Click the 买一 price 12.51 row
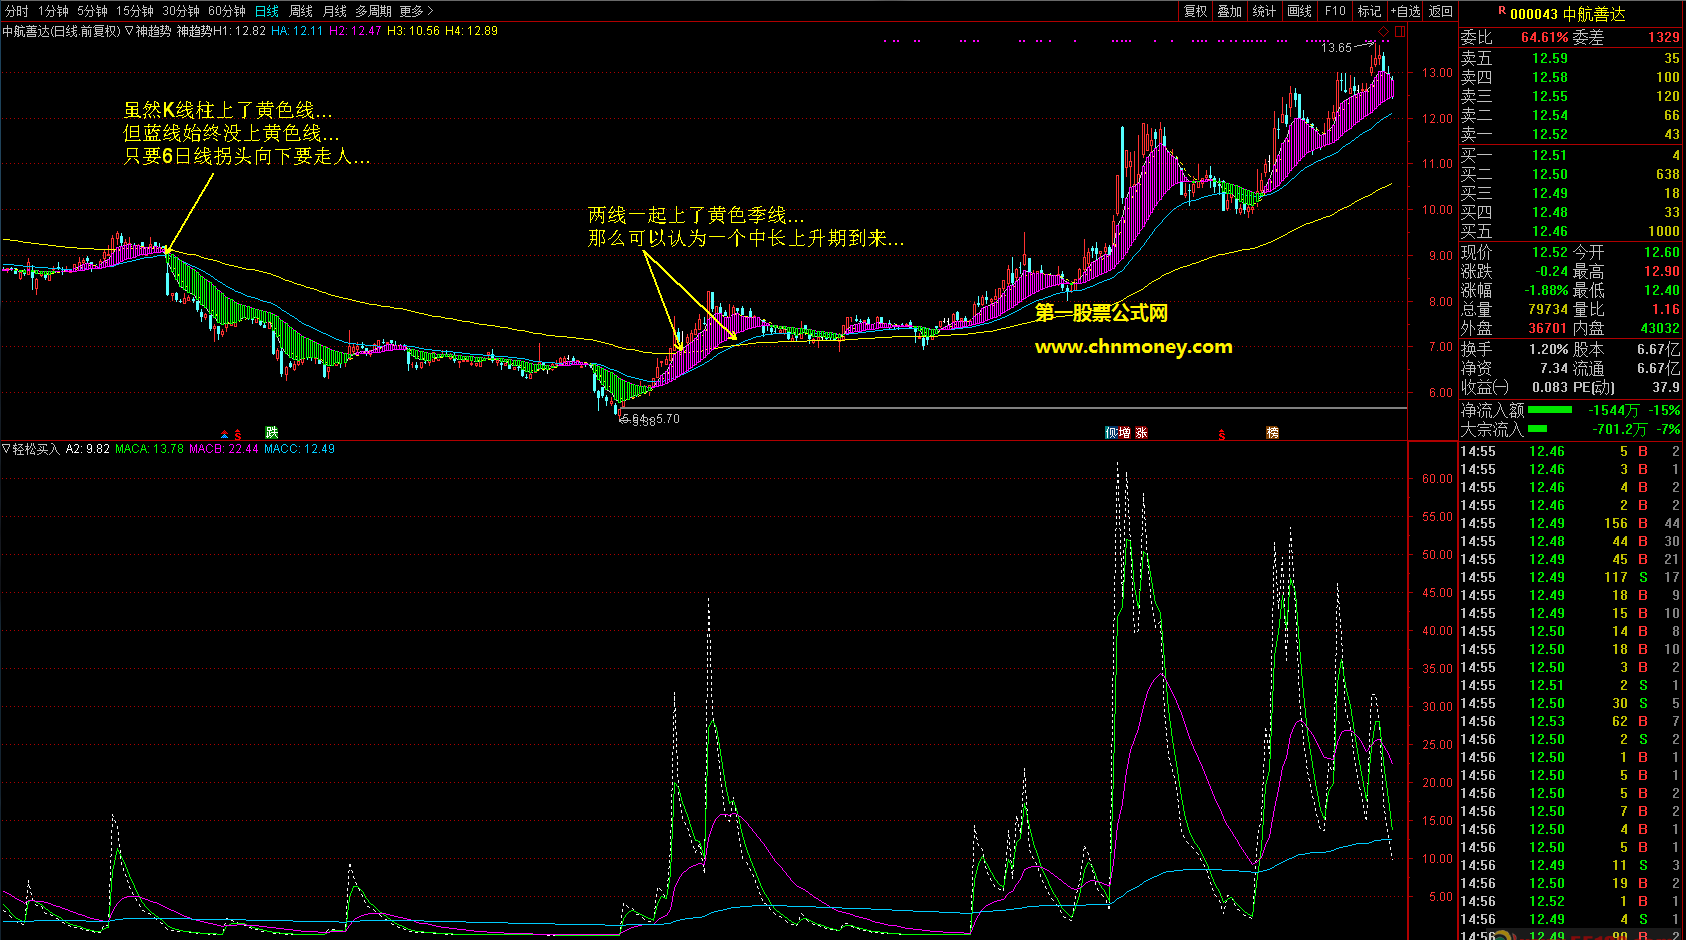 point(1571,155)
